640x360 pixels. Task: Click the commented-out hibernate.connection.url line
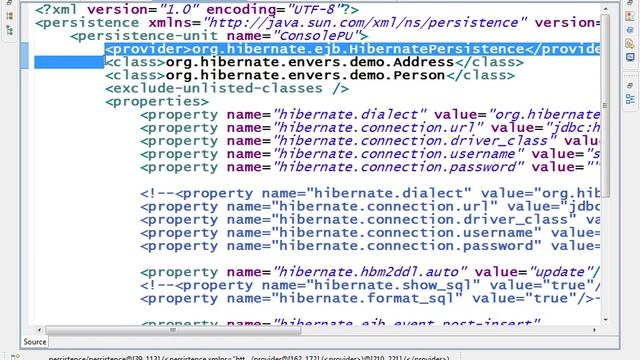[x=370, y=206]
